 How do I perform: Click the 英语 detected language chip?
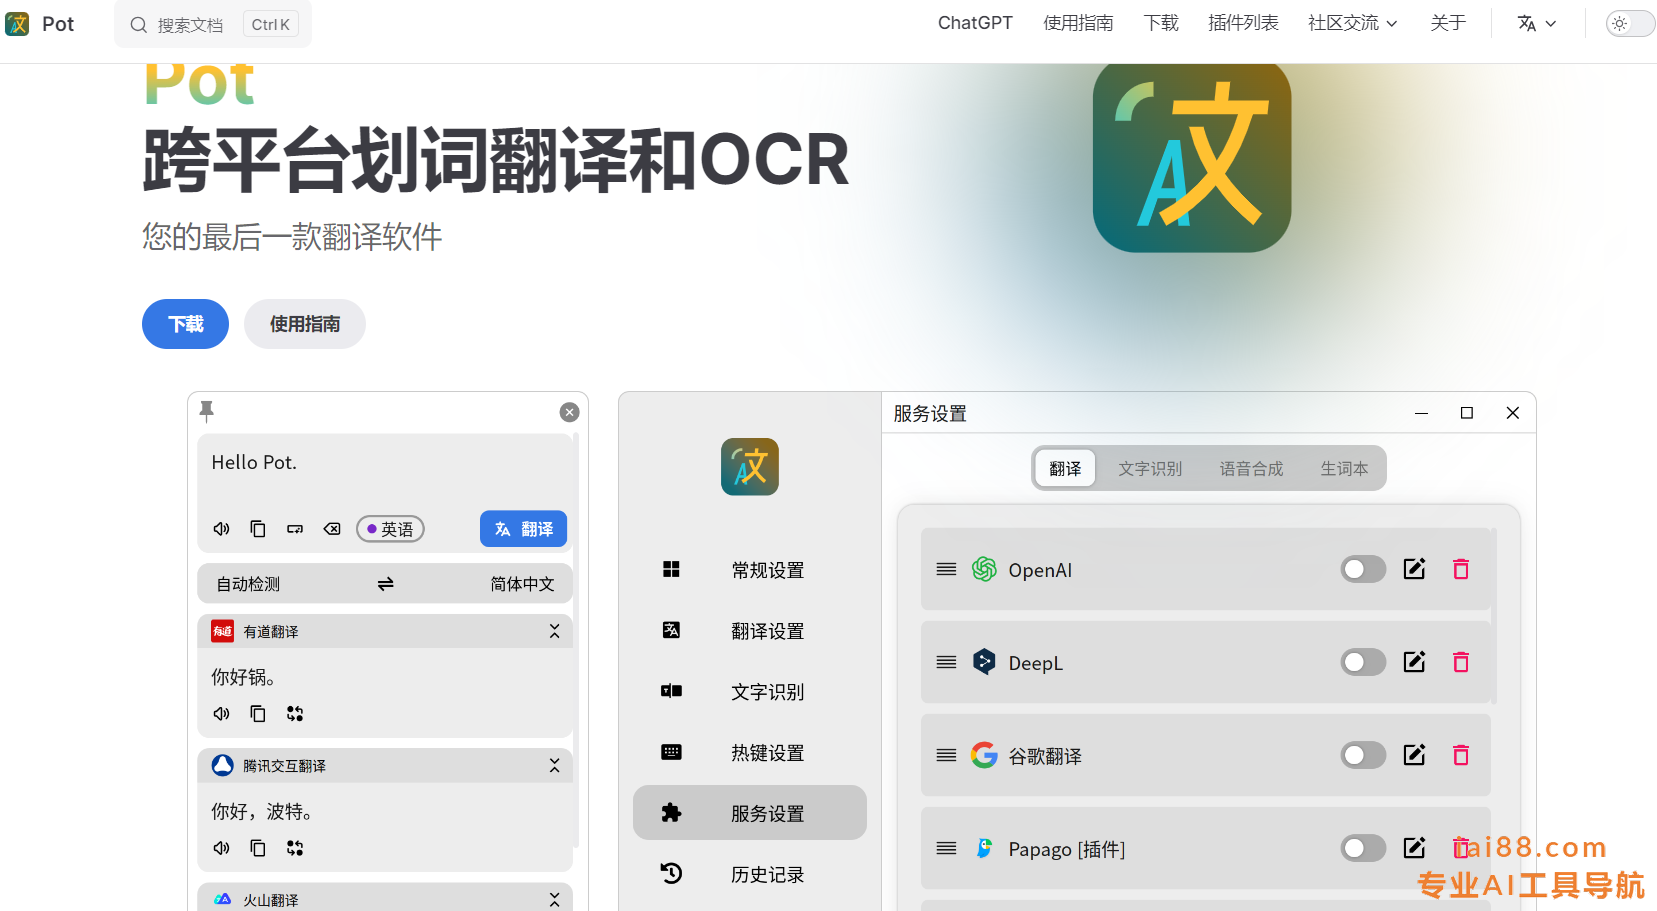(x=390, y=529)
